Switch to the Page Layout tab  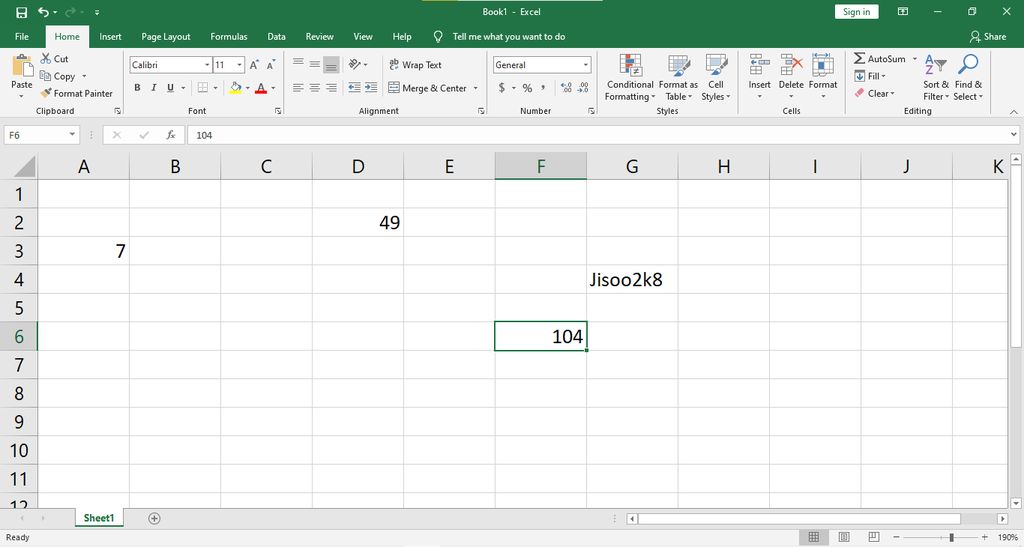pyautogui.click(x=166, y=37)
